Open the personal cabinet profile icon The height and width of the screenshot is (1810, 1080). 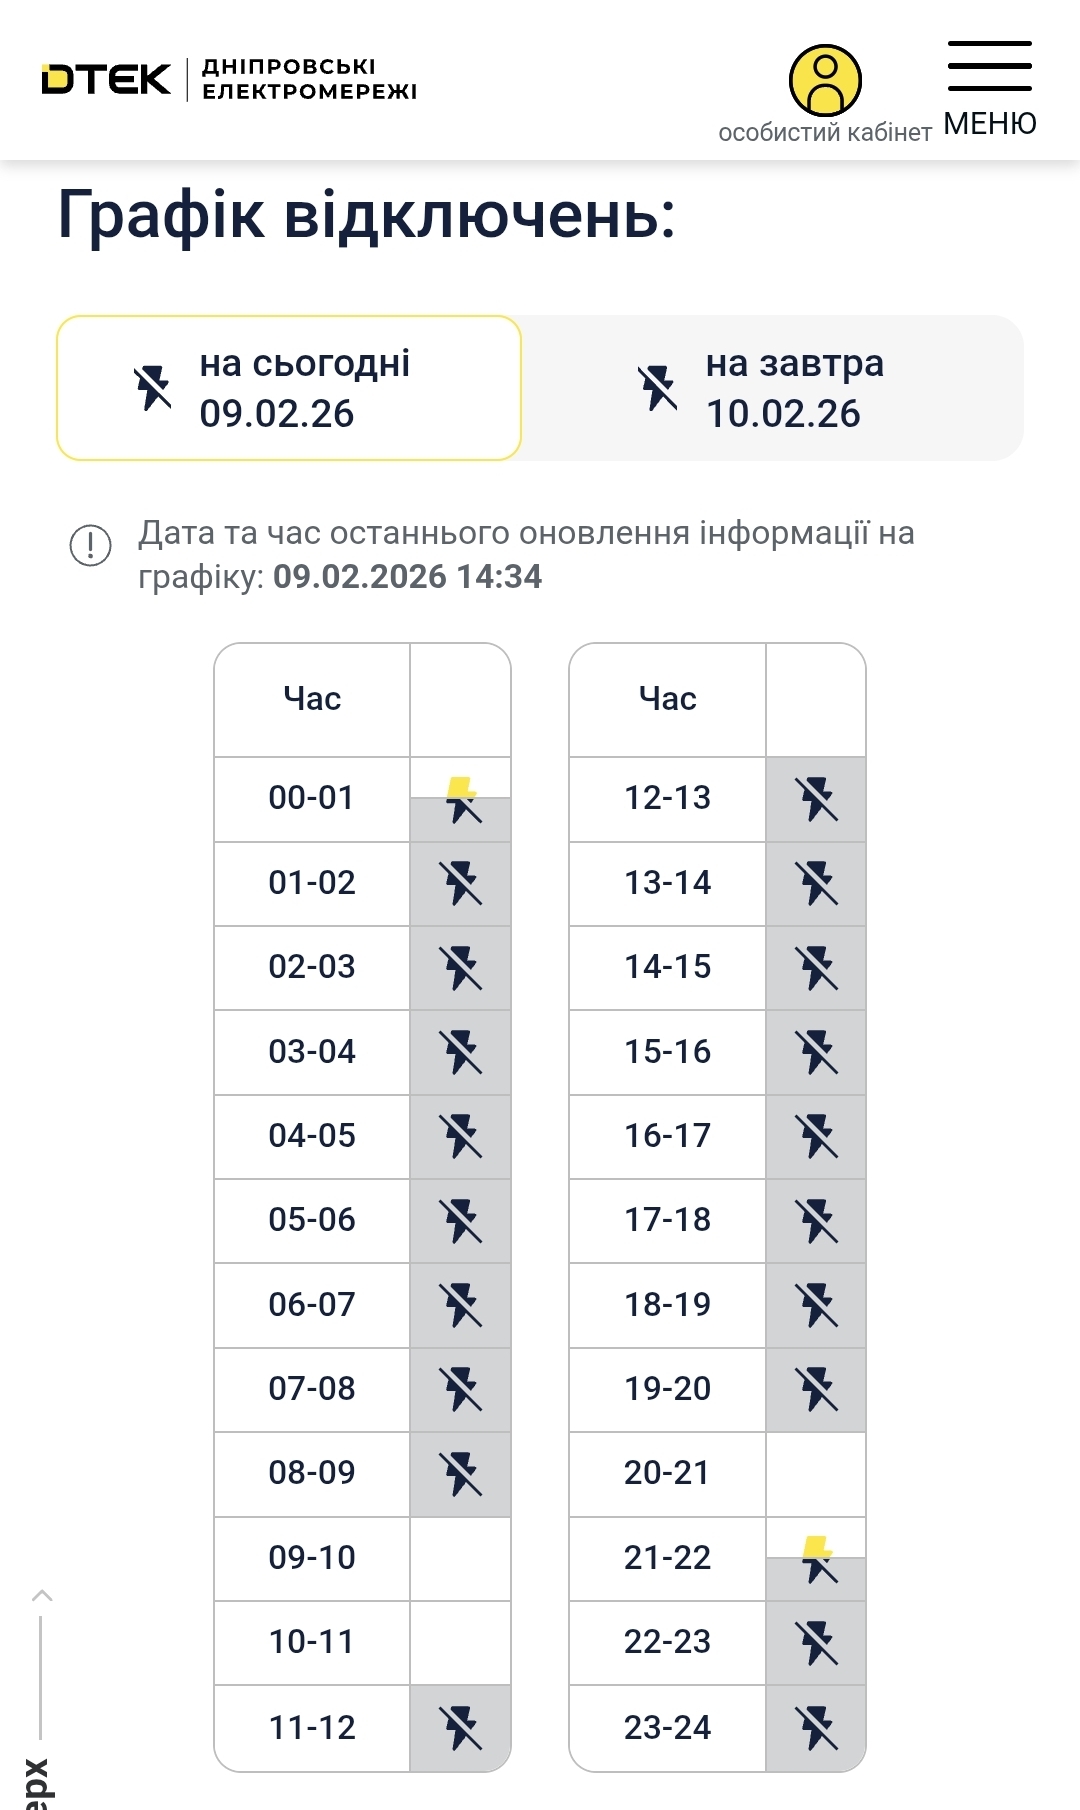(x=825, y=80)
